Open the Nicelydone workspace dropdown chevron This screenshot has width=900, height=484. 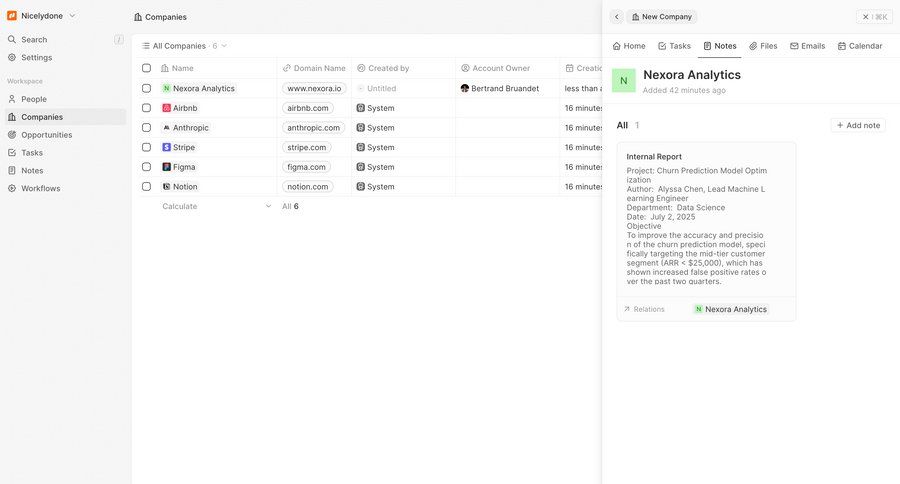click(72, 16)
